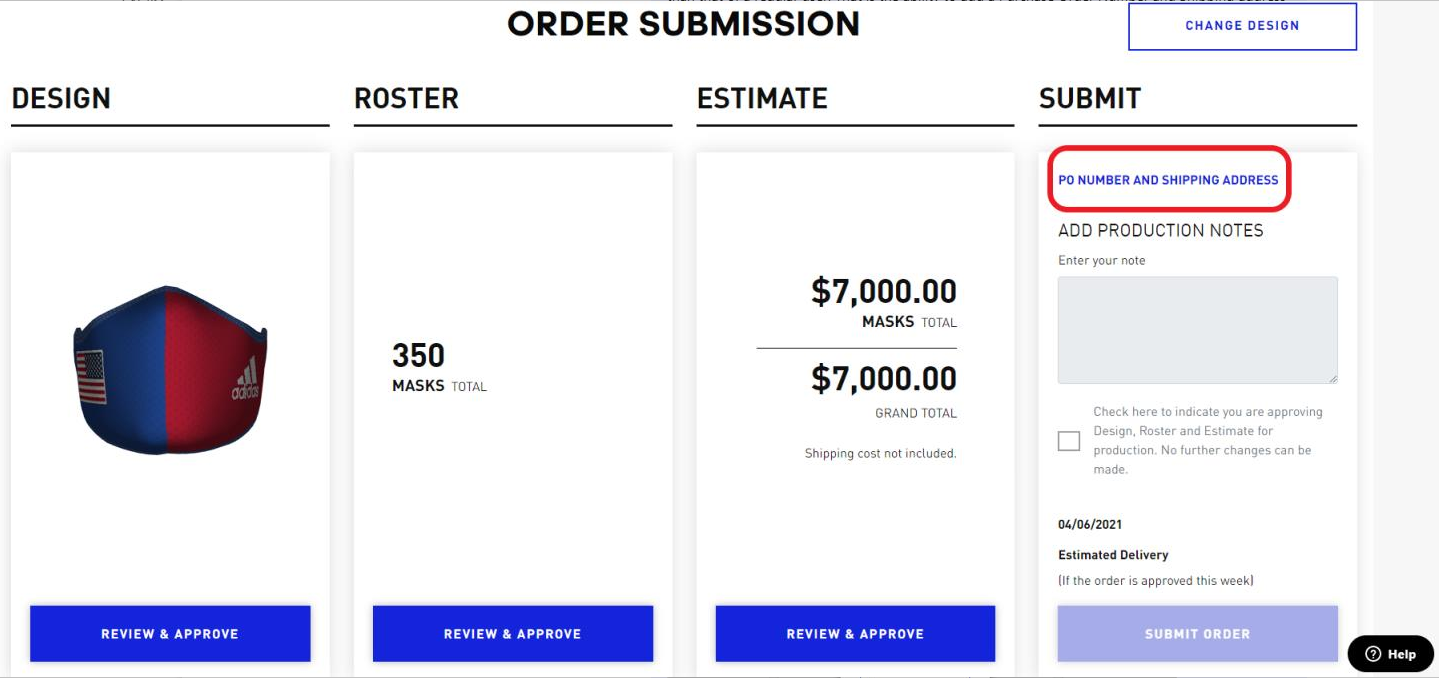The image size is (1439, 678).
Task: Check the production approval checkbox
Action: tap(1068, 440)
